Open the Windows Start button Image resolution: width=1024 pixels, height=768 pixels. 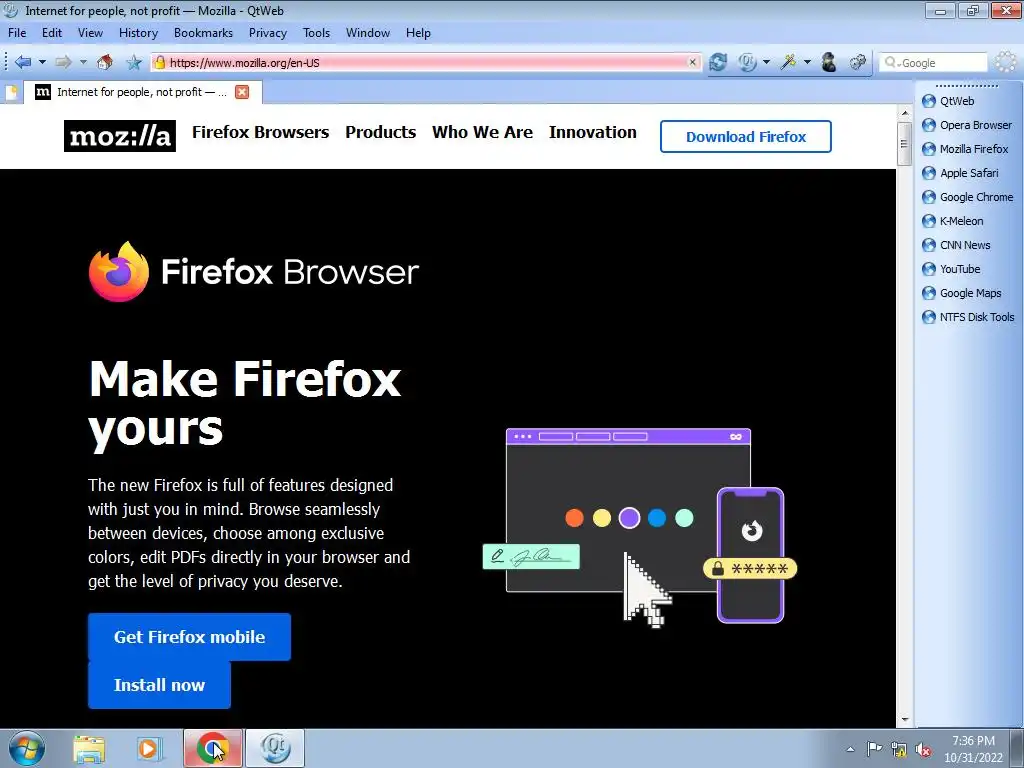(x=27, y=748)
